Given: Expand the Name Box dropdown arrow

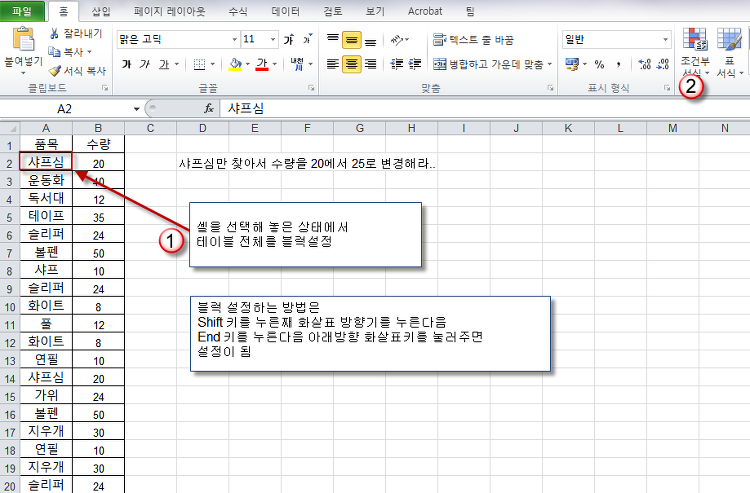Looking at the screenshot, I should 136,109.
